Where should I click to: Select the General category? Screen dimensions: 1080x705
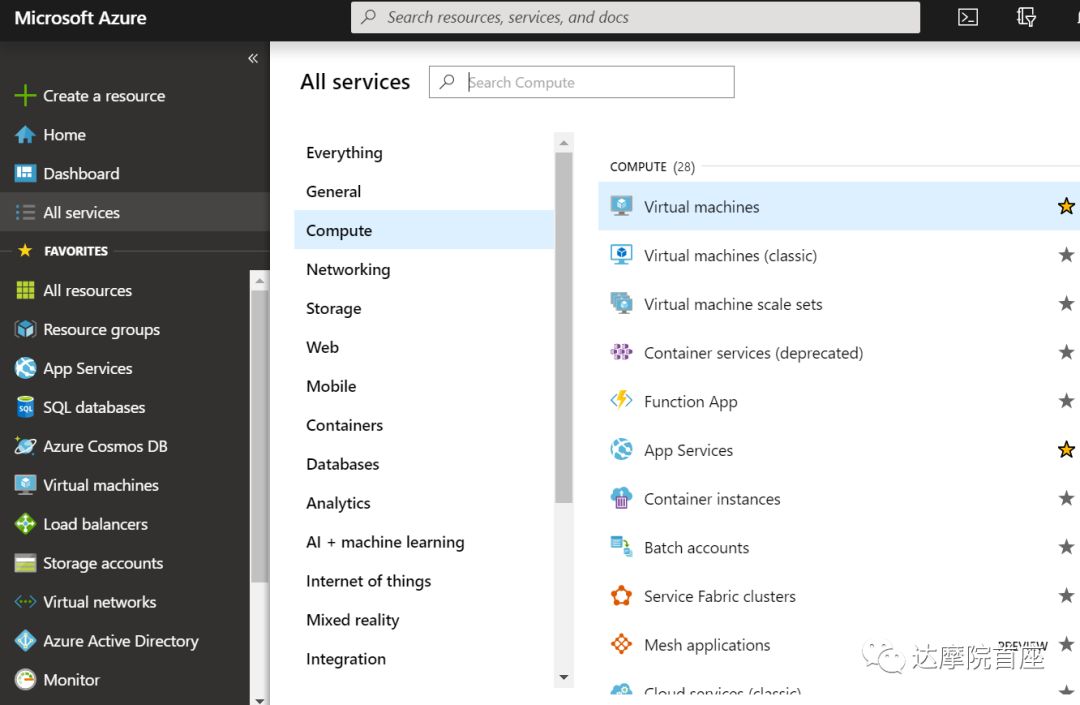pyautogui.click(x=424, y=191)
